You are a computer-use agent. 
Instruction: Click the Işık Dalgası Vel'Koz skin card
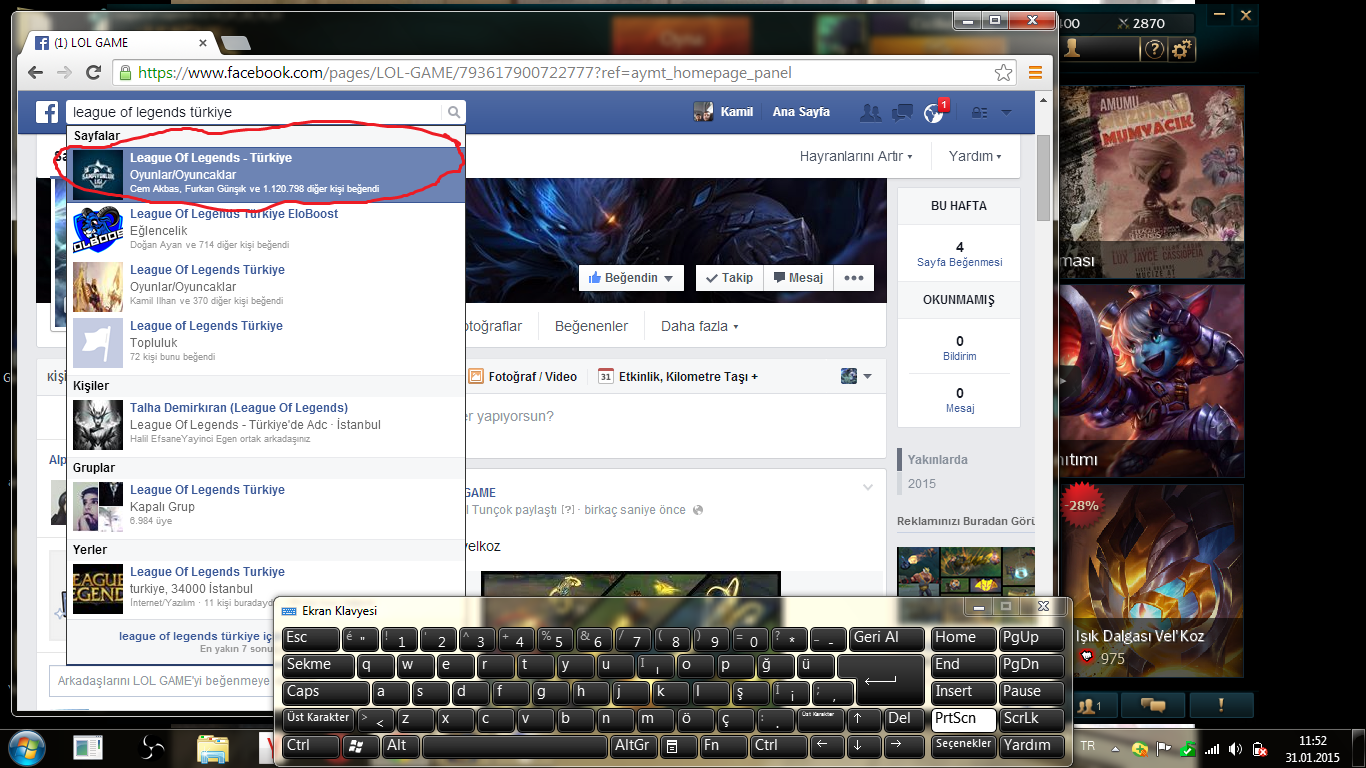(1152, 579)
